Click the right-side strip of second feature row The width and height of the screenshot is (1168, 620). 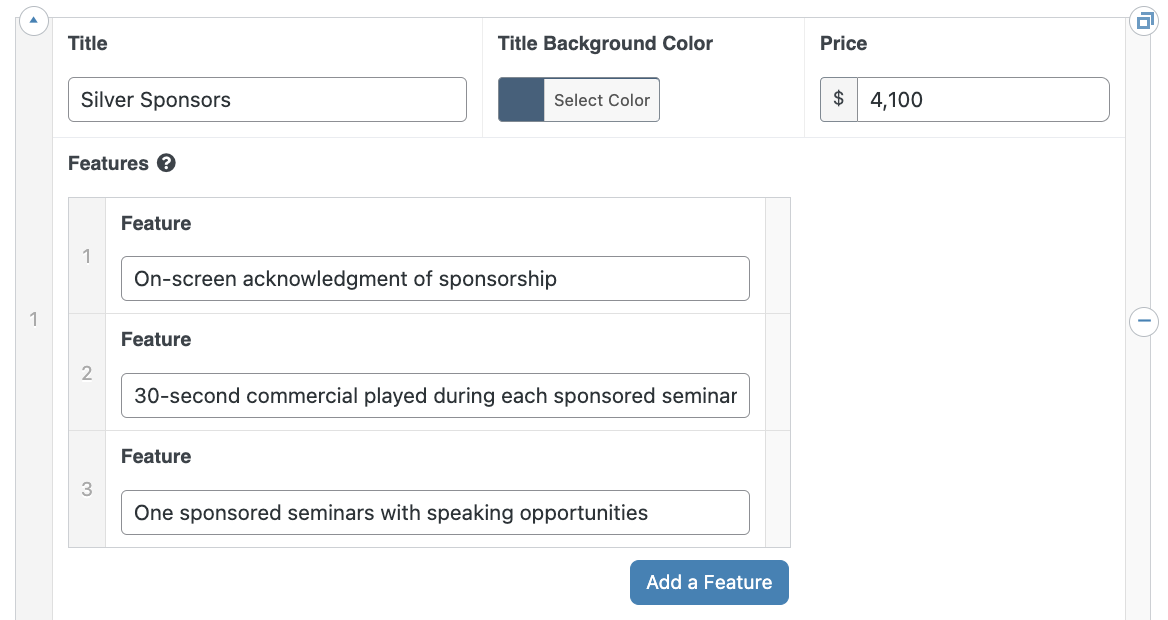(778, 373)
